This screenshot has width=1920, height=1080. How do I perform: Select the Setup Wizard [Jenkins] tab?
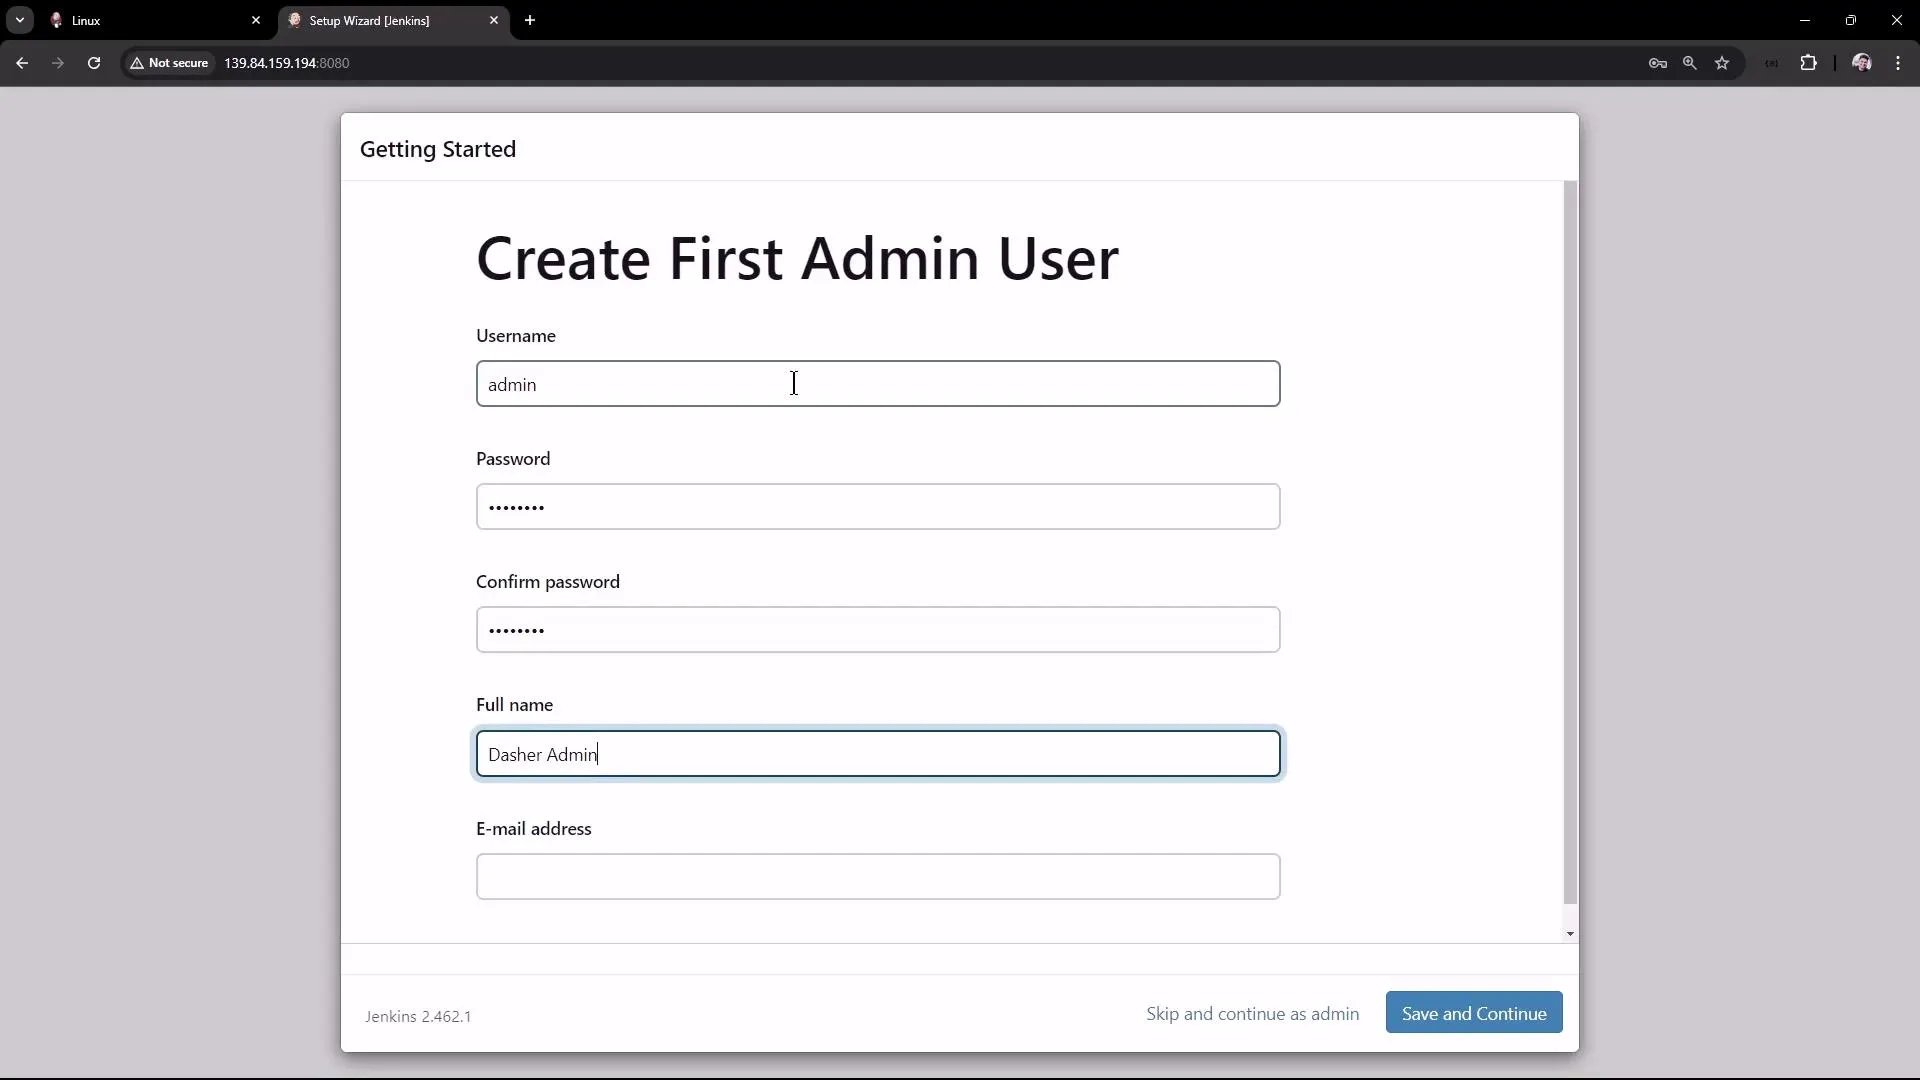[x=375, y=20]
